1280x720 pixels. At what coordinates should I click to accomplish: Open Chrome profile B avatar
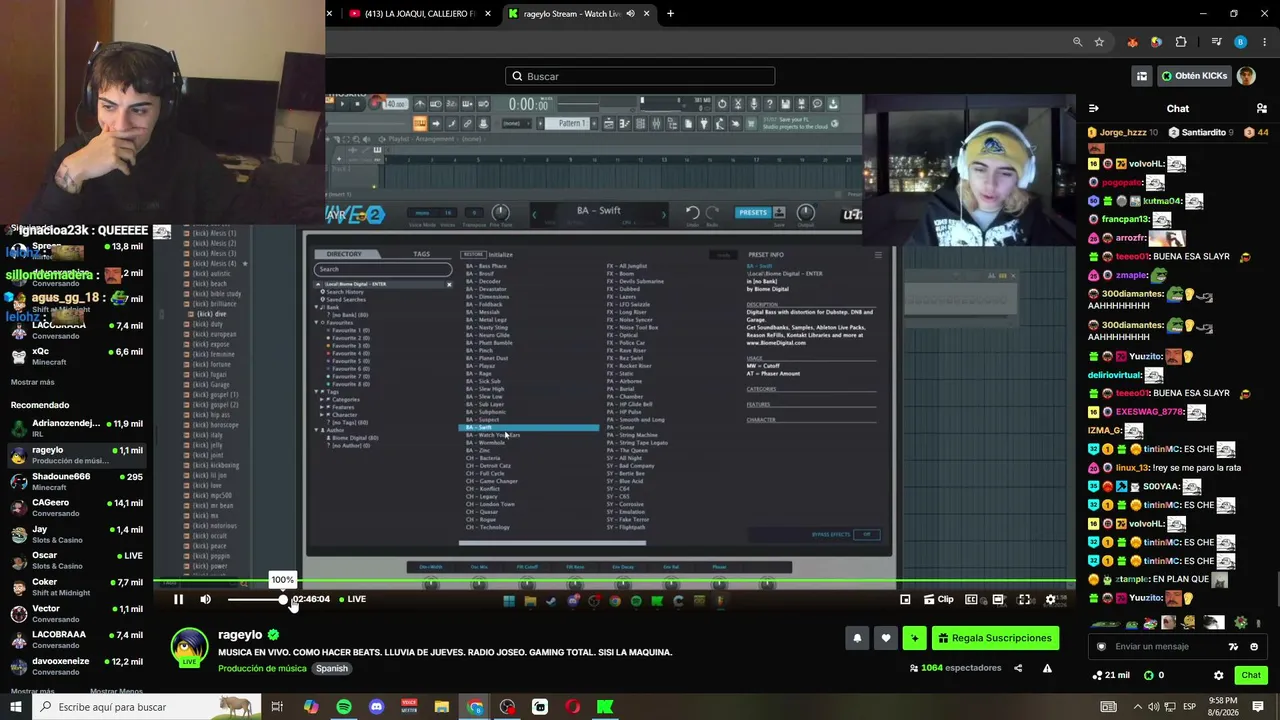(x=1241, y=42)
